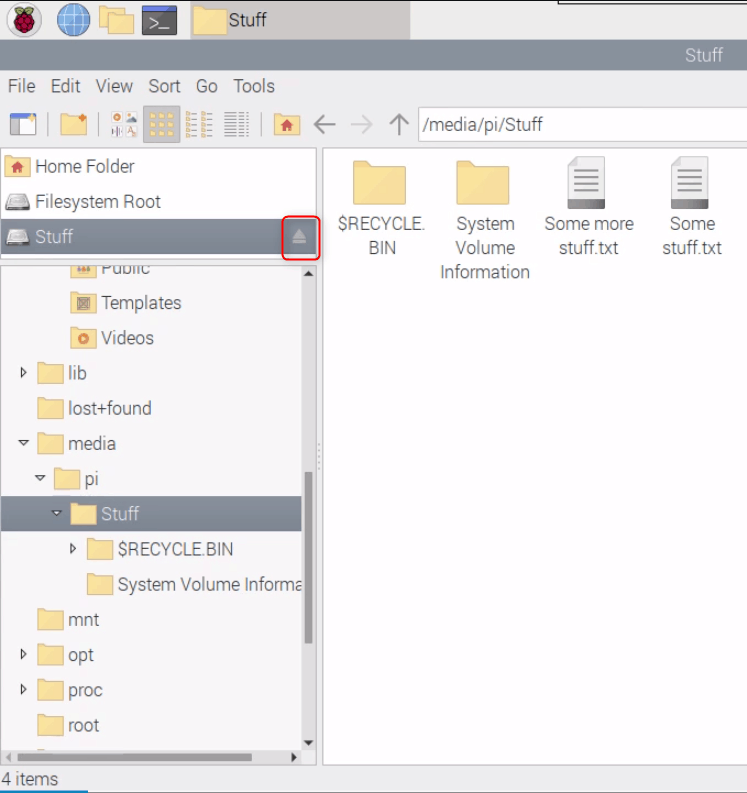Viewport: 747px width, 793px height.
Task: Switch to icon view mode
Action: [x=161, y=124]
